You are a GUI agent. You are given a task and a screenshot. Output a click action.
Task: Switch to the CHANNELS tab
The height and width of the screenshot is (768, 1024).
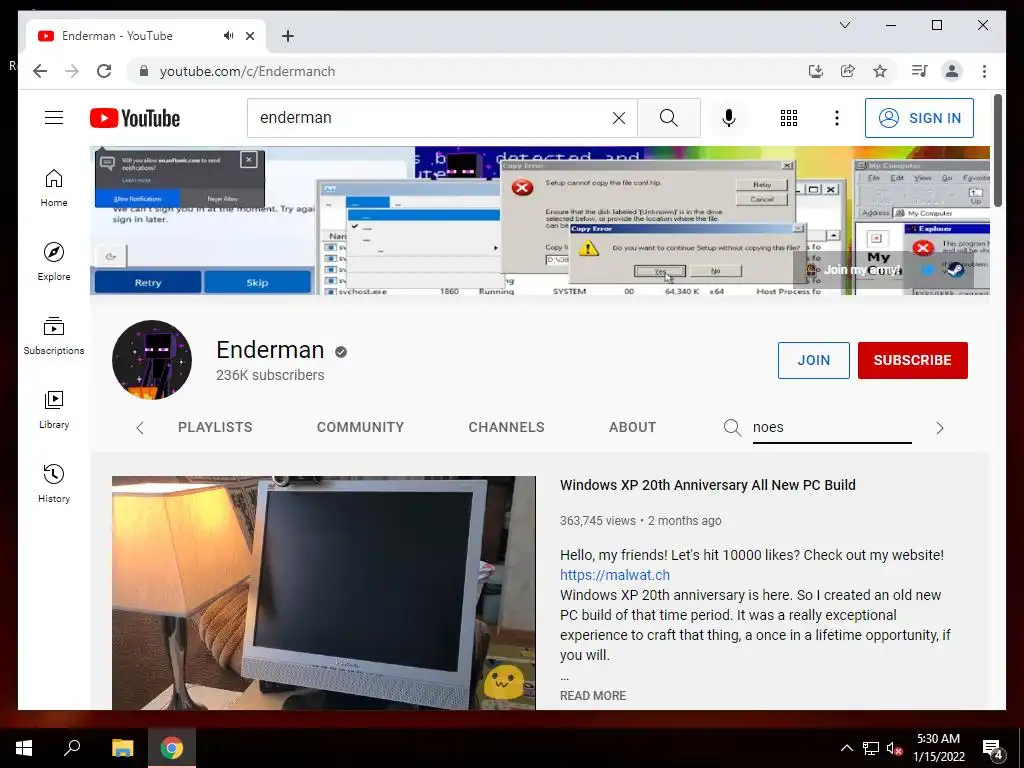506,427
